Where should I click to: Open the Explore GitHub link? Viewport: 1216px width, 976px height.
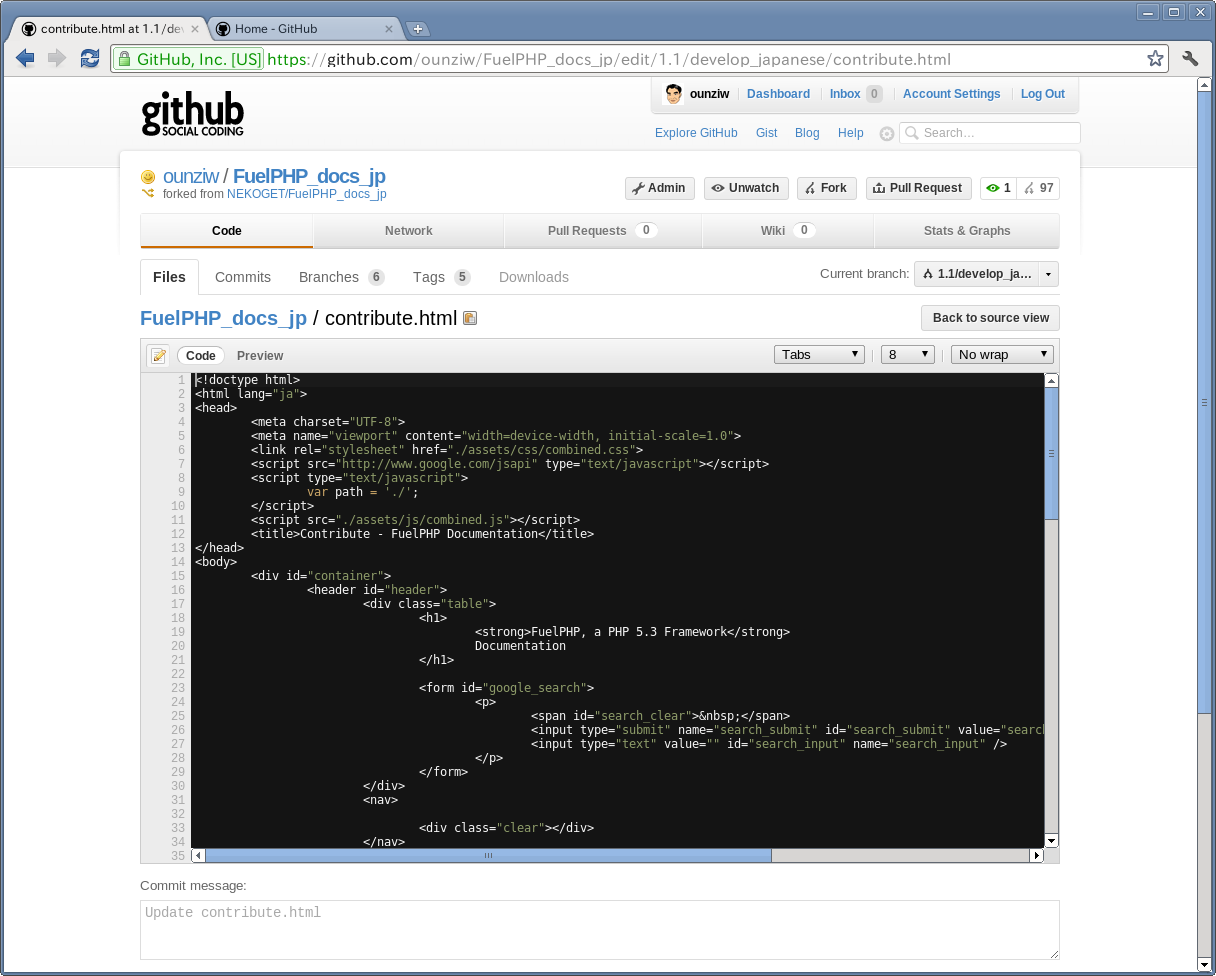(696, 133)
